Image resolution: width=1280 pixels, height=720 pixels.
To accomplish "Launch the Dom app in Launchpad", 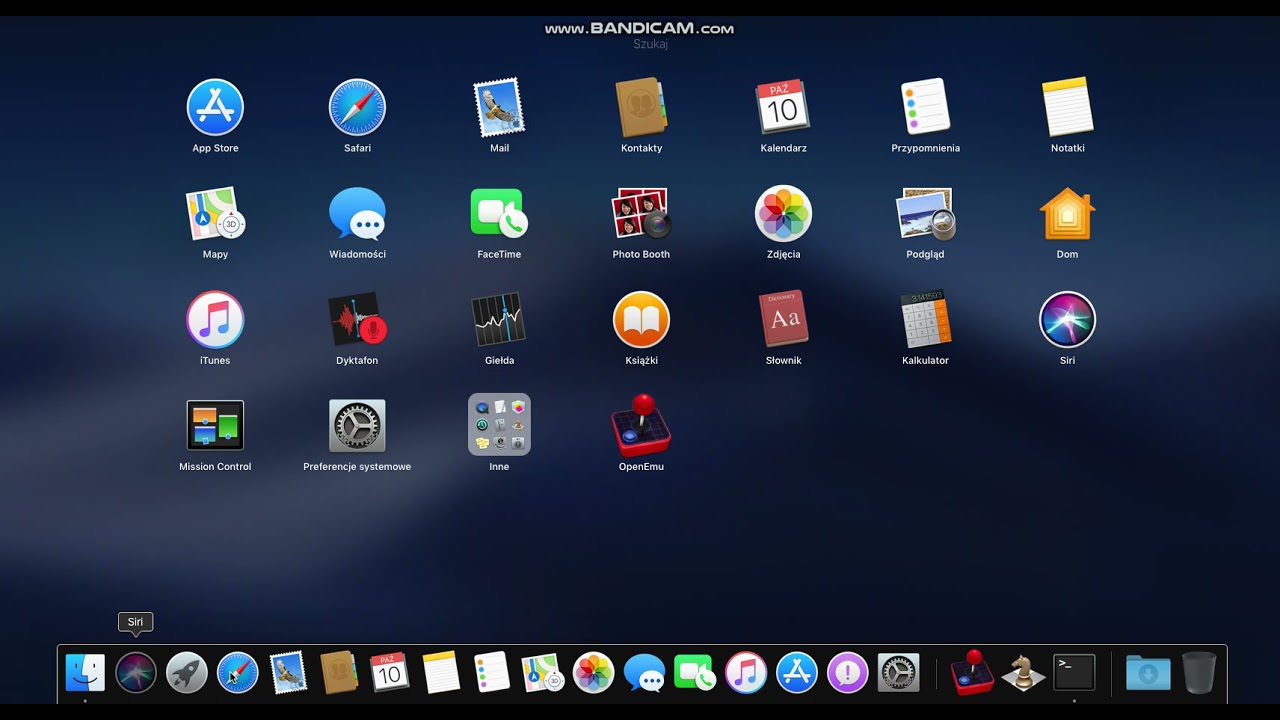I will coord(1067,214).
